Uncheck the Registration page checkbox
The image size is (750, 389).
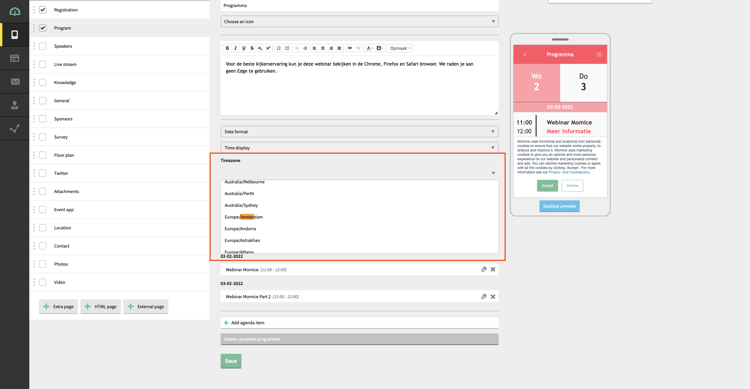43,10
